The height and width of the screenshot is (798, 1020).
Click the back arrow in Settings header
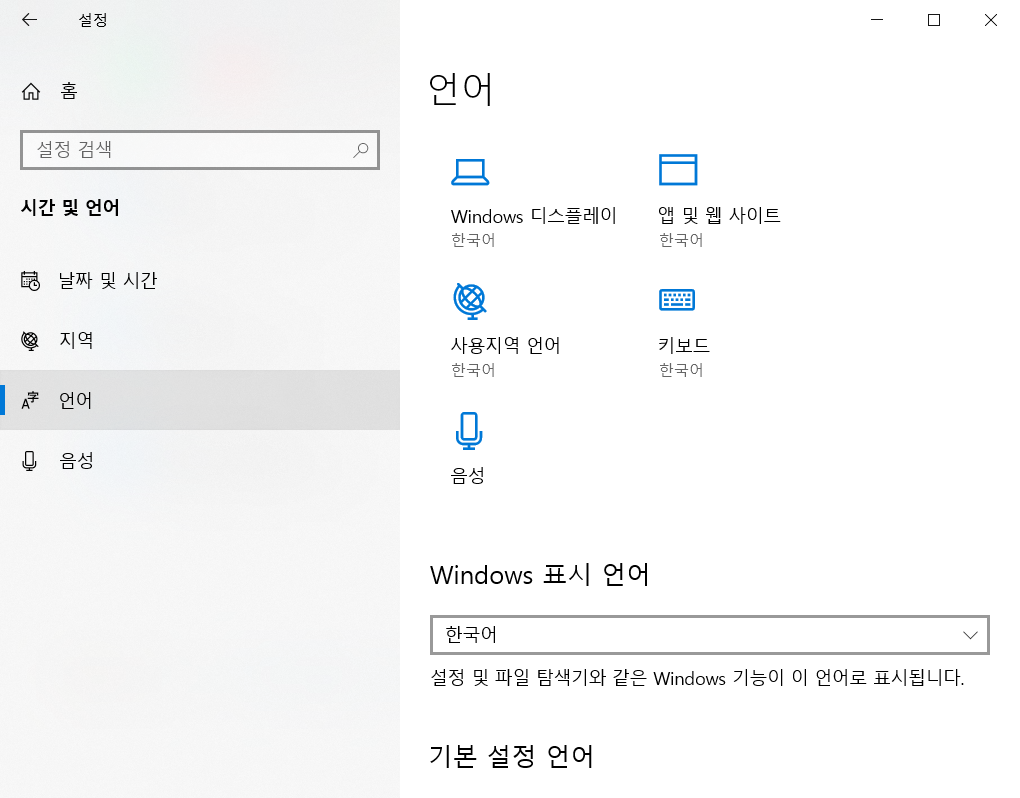[29, 20]
